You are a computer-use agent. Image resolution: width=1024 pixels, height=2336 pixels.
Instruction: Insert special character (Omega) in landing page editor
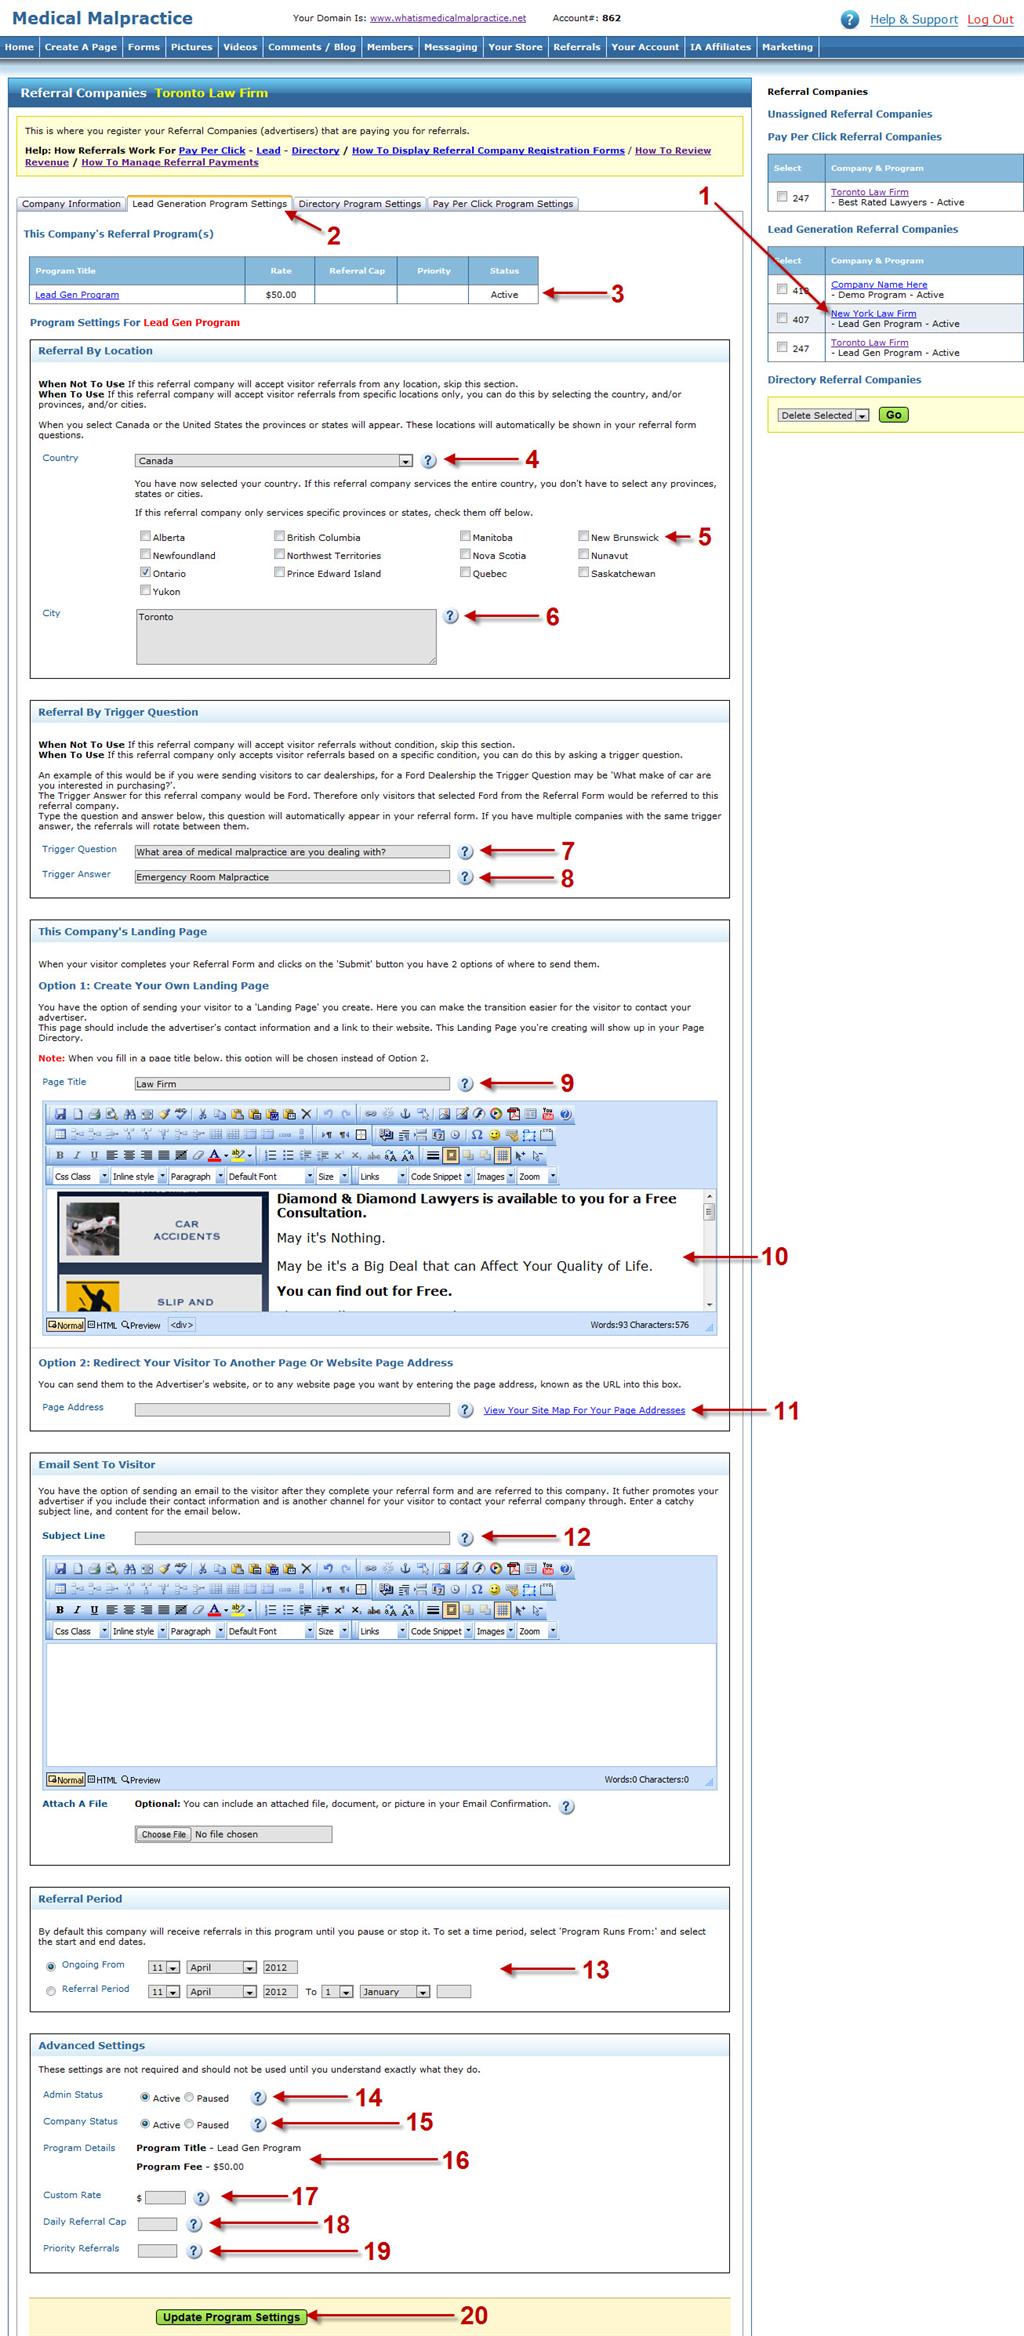[x=477, y=1135]
